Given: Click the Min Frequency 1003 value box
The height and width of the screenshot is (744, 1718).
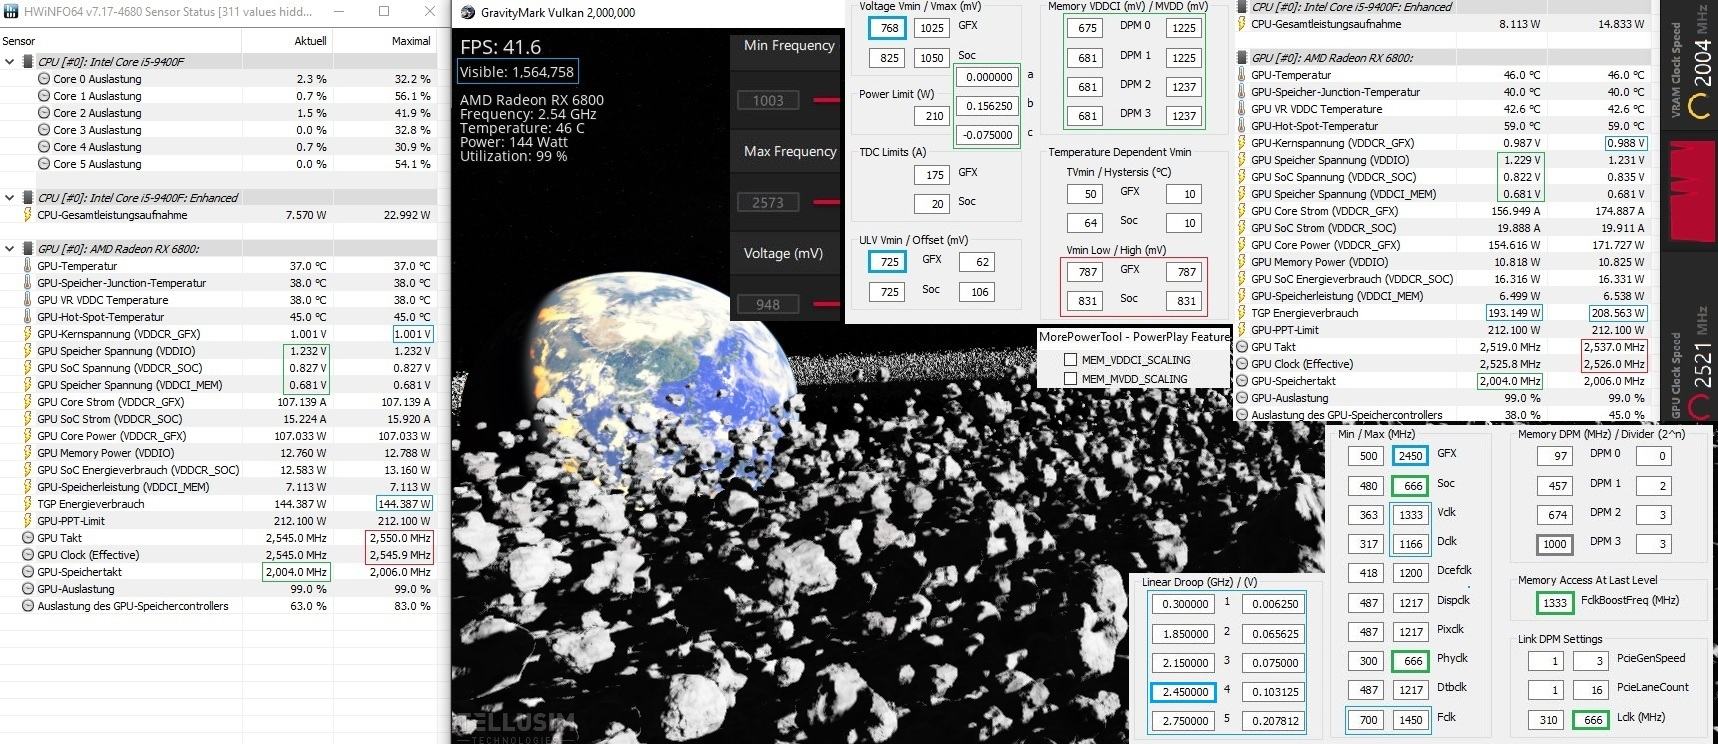Looking at the screenshot, I should [x=768, y=100].
